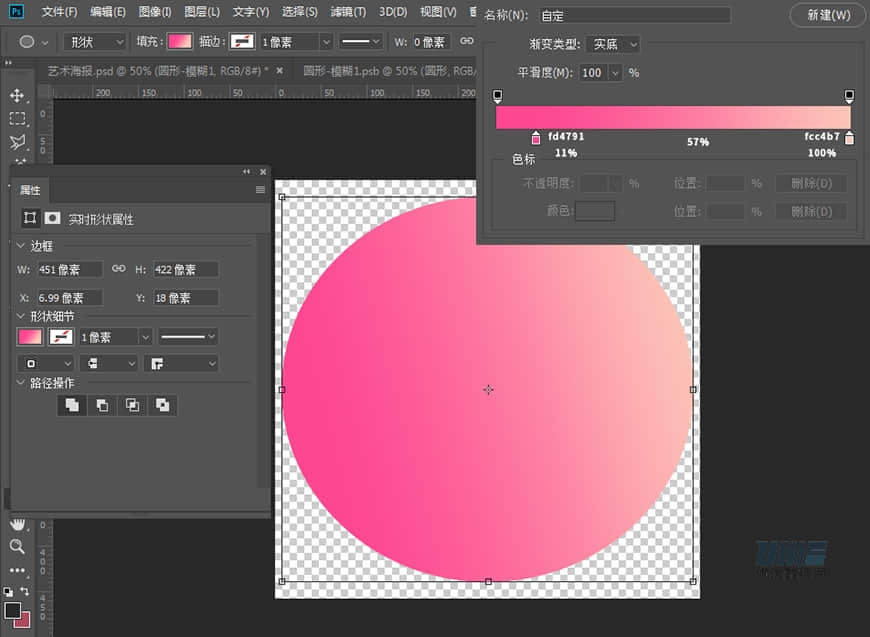Viewport: 870px width, 637px height.
Task: Click the 名称 name input field
Action: 634,16
